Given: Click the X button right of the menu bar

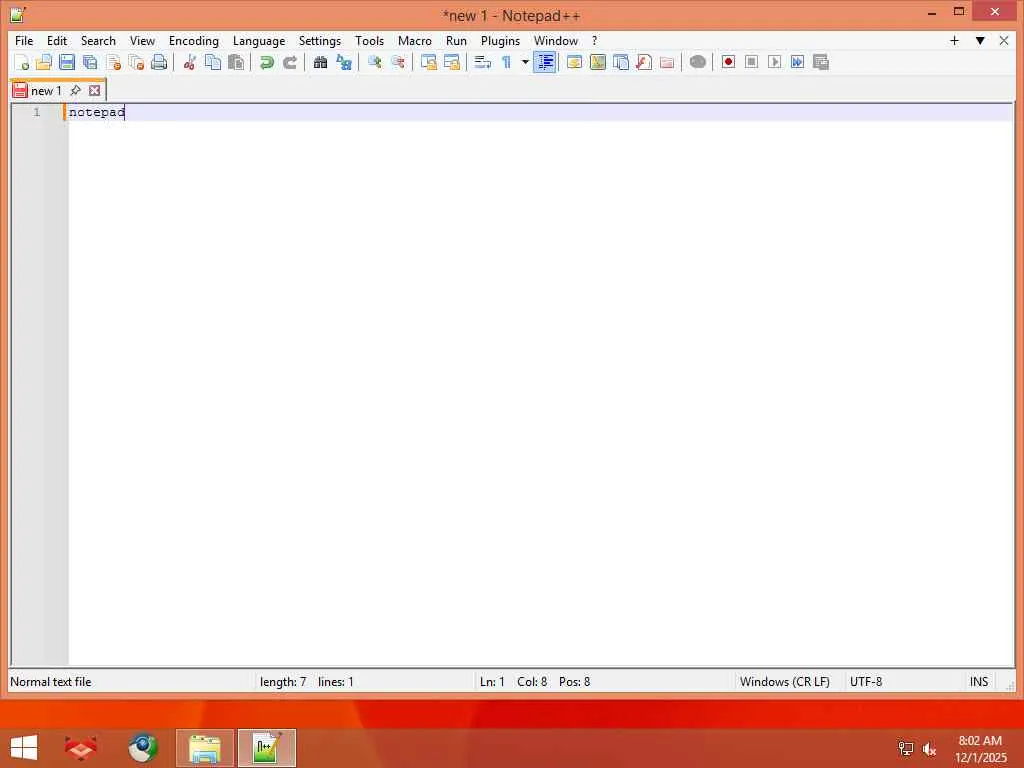Looking at the screenshot, I should pyautogui.click(x=1004, y=40).
